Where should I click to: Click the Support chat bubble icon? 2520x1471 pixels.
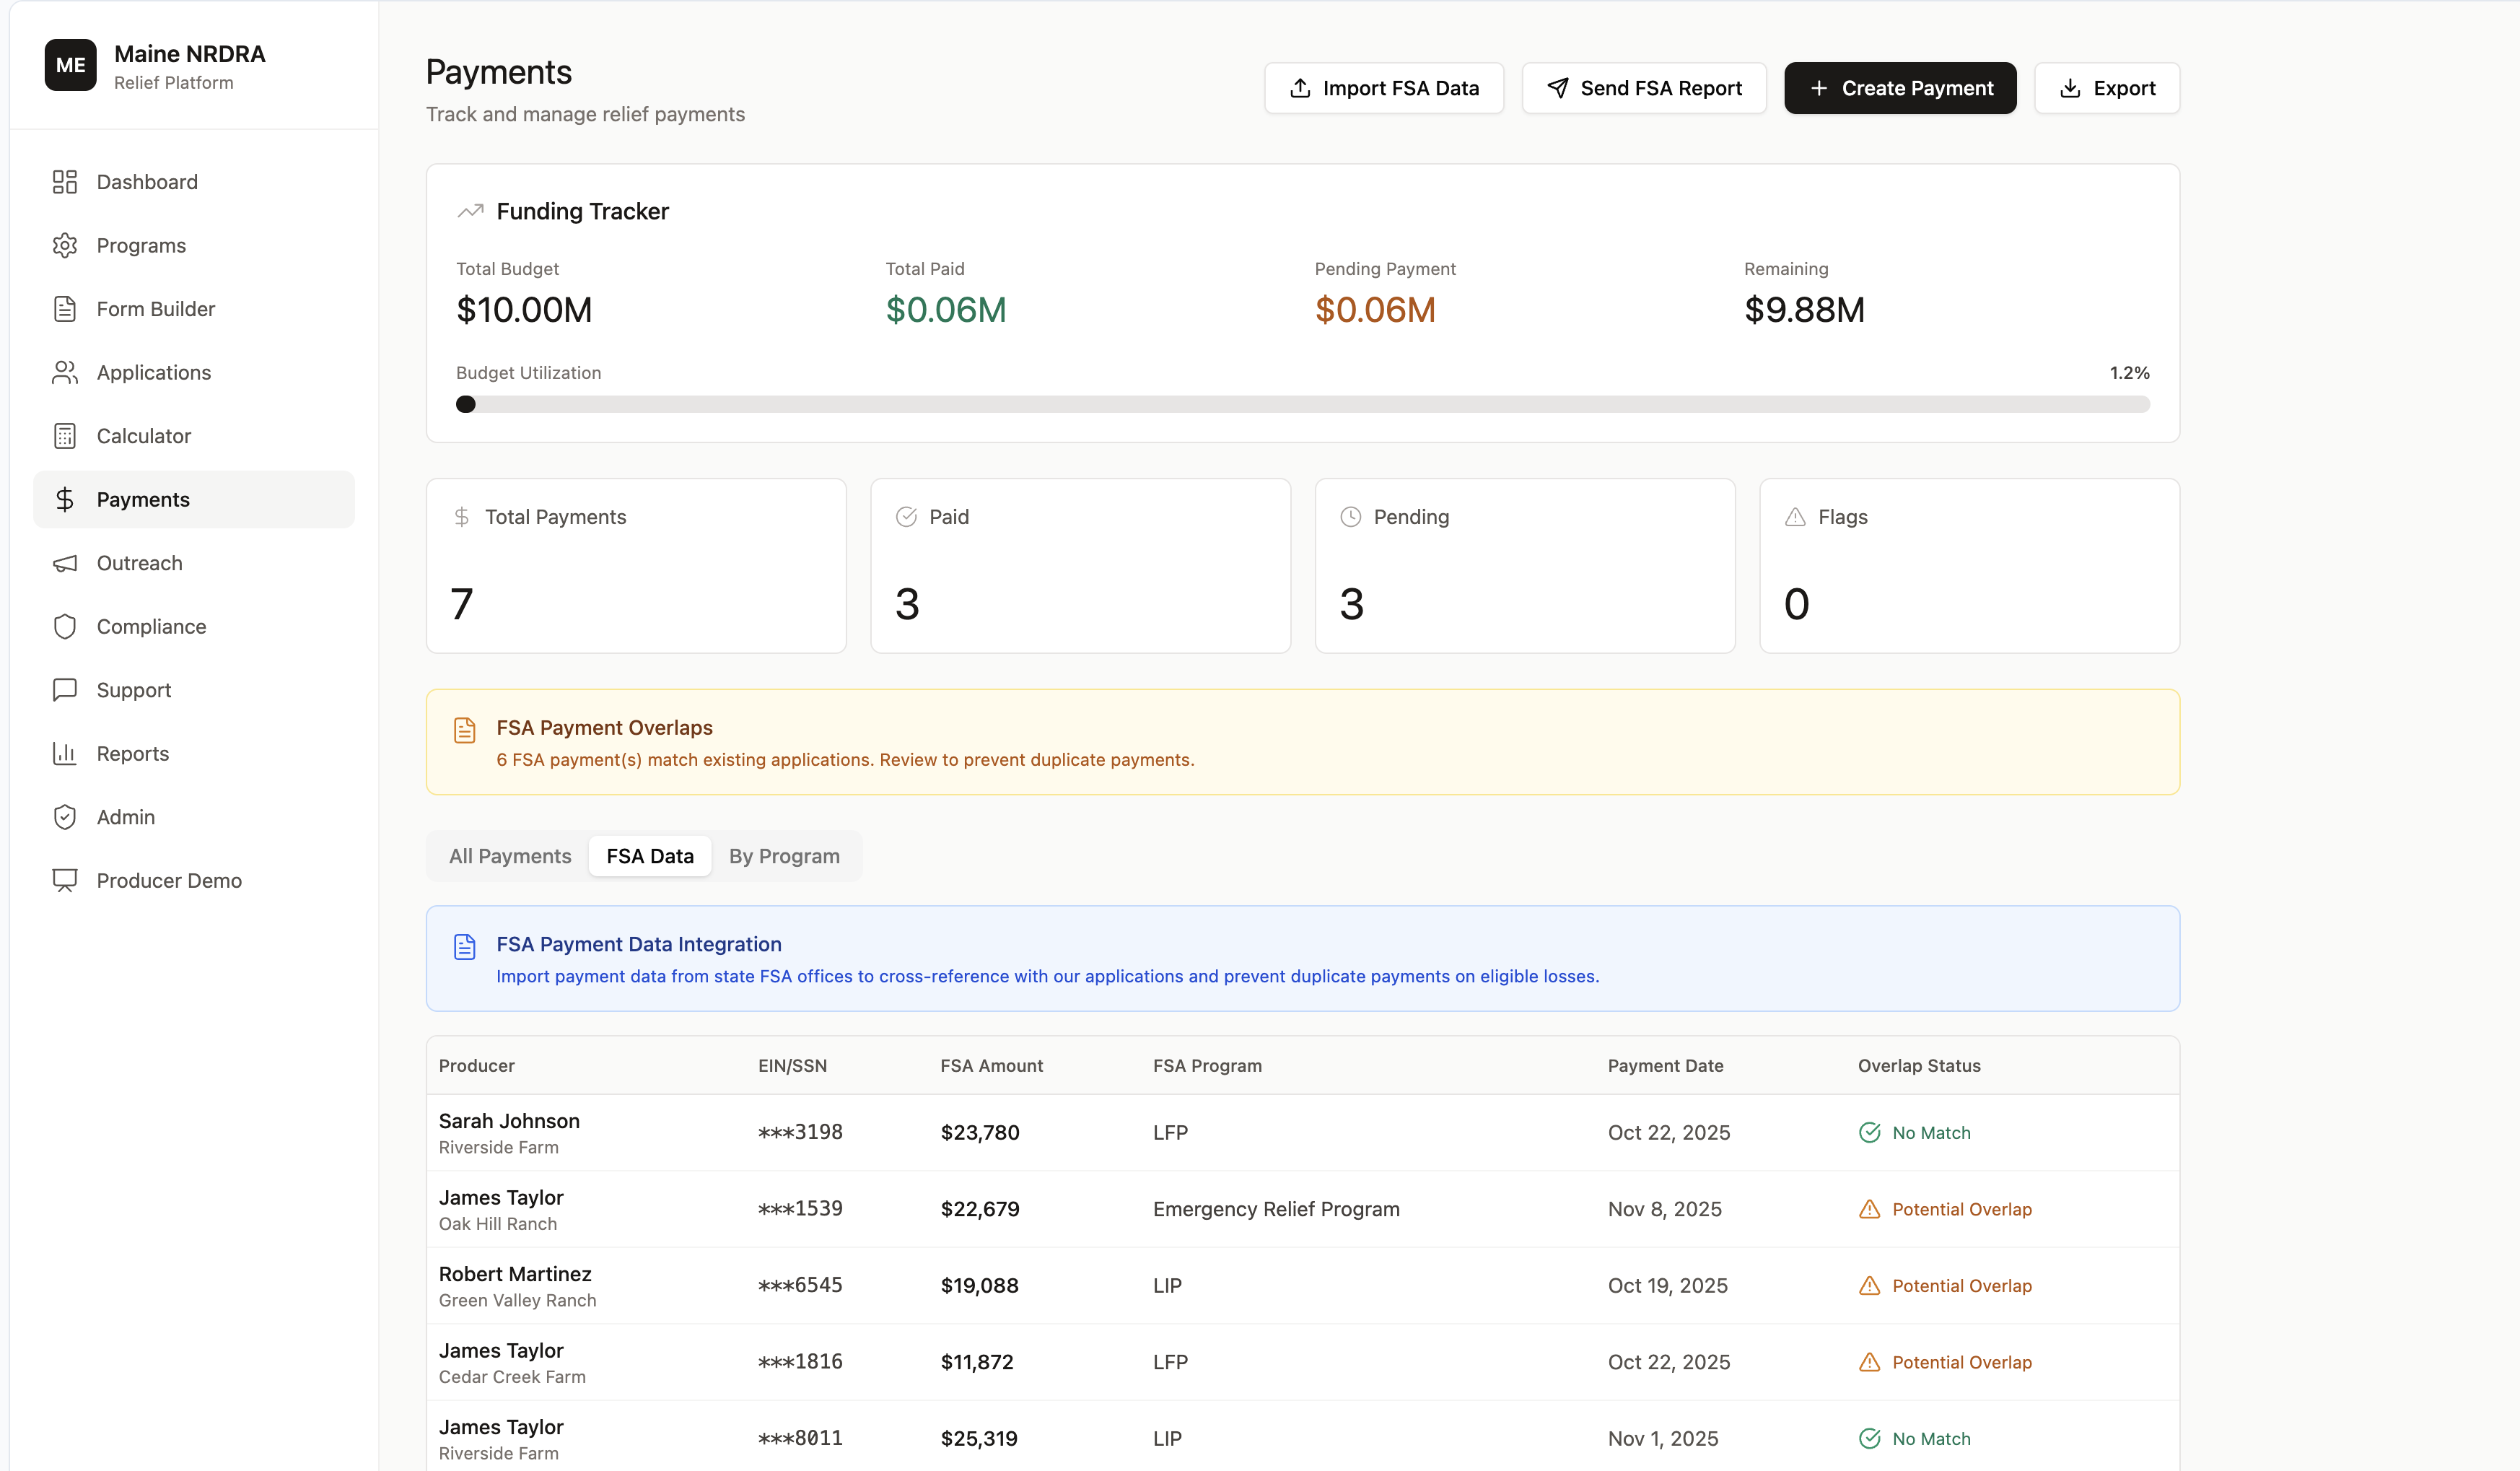pos(65,690)
